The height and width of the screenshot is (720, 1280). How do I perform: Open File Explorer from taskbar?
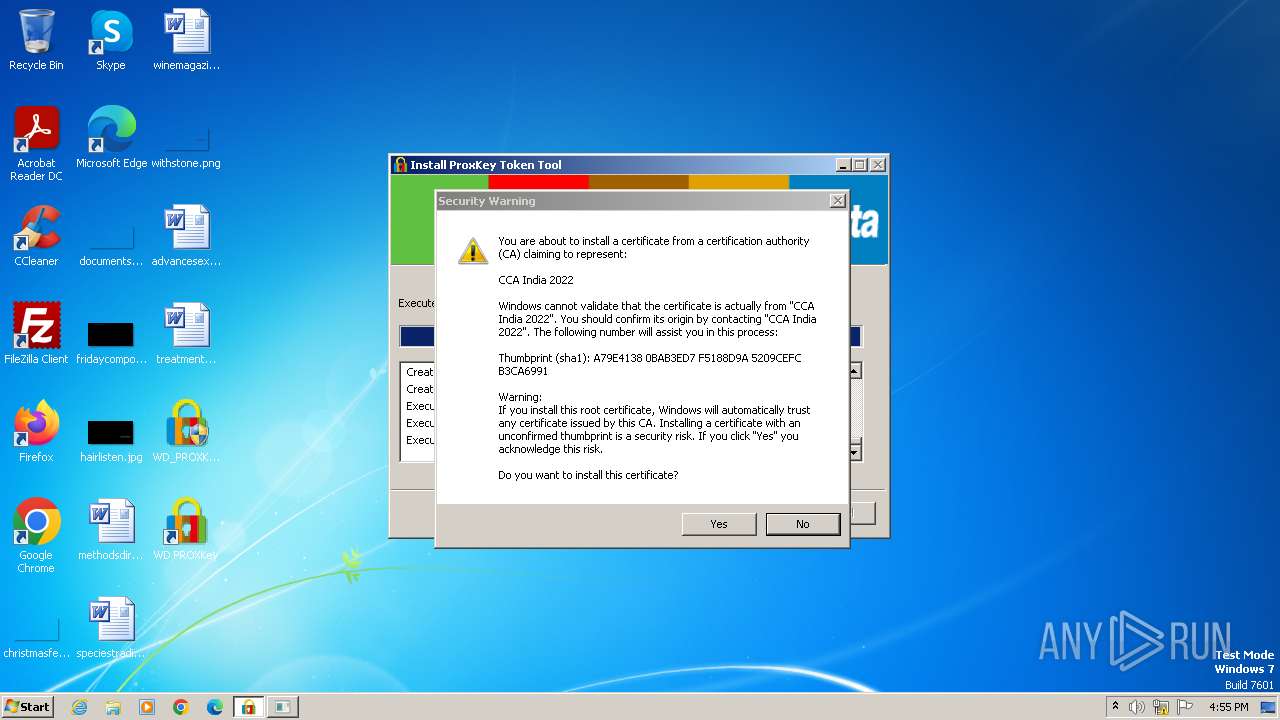click(113, 707)
